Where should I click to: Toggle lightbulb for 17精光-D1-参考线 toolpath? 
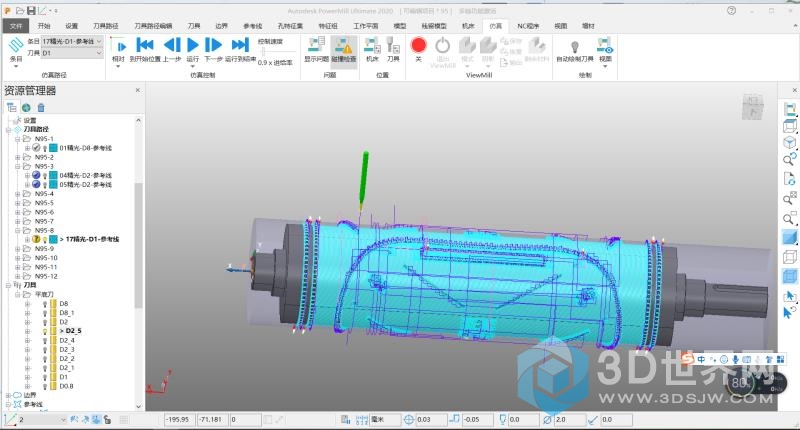pos(45,239)
